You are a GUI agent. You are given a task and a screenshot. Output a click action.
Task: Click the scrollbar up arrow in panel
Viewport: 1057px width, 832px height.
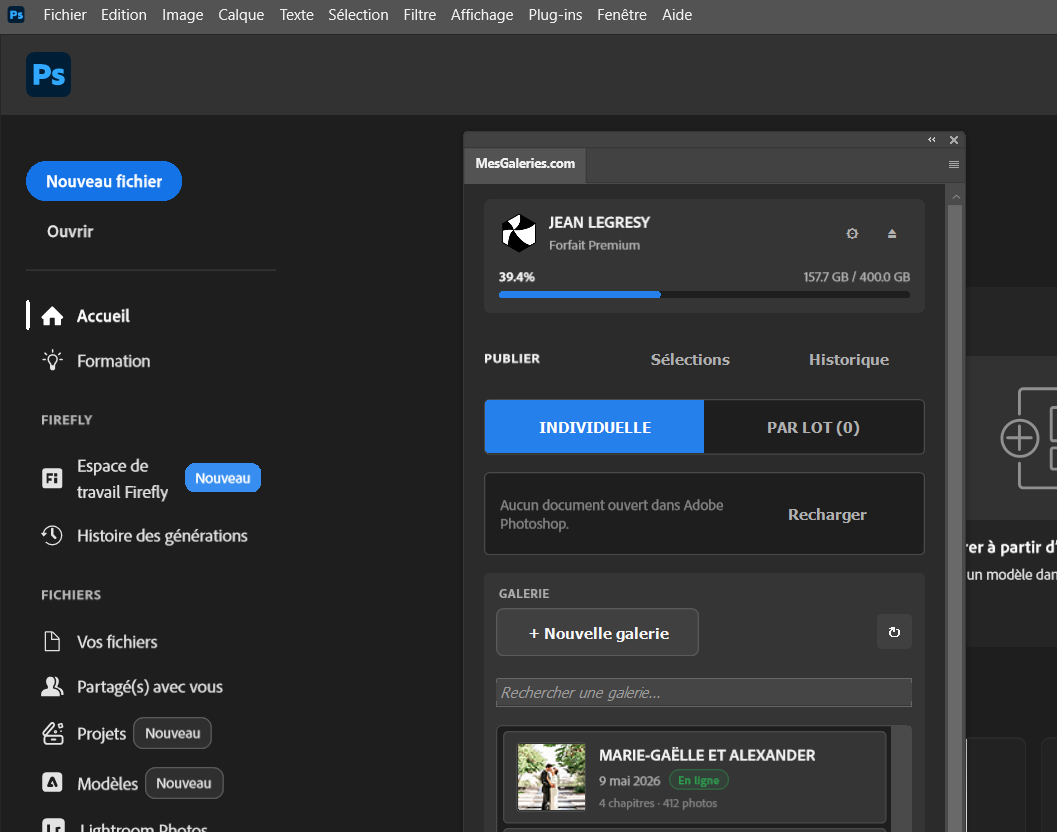(x=955, y=197)
